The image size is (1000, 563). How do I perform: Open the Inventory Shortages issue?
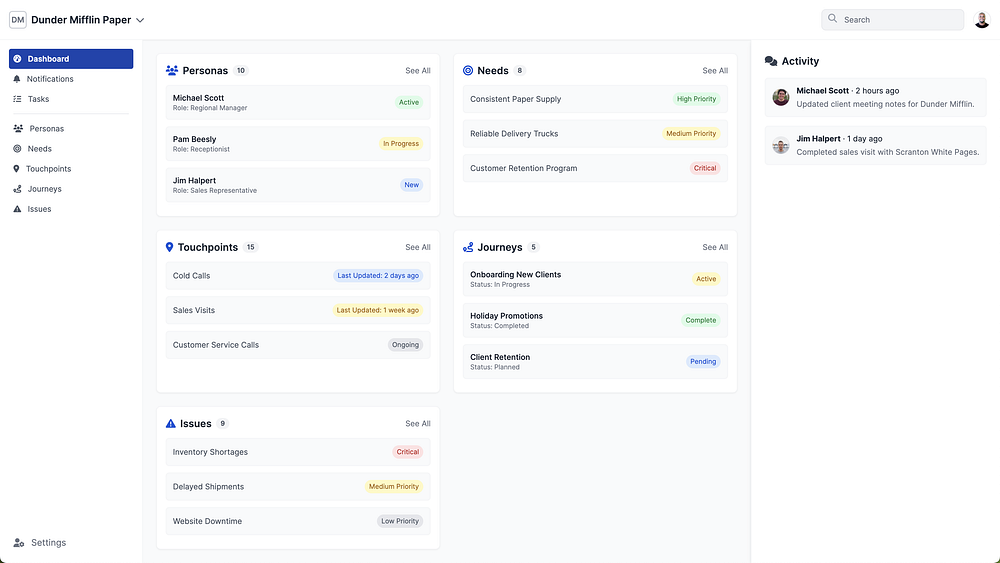[x=298, y=452]
